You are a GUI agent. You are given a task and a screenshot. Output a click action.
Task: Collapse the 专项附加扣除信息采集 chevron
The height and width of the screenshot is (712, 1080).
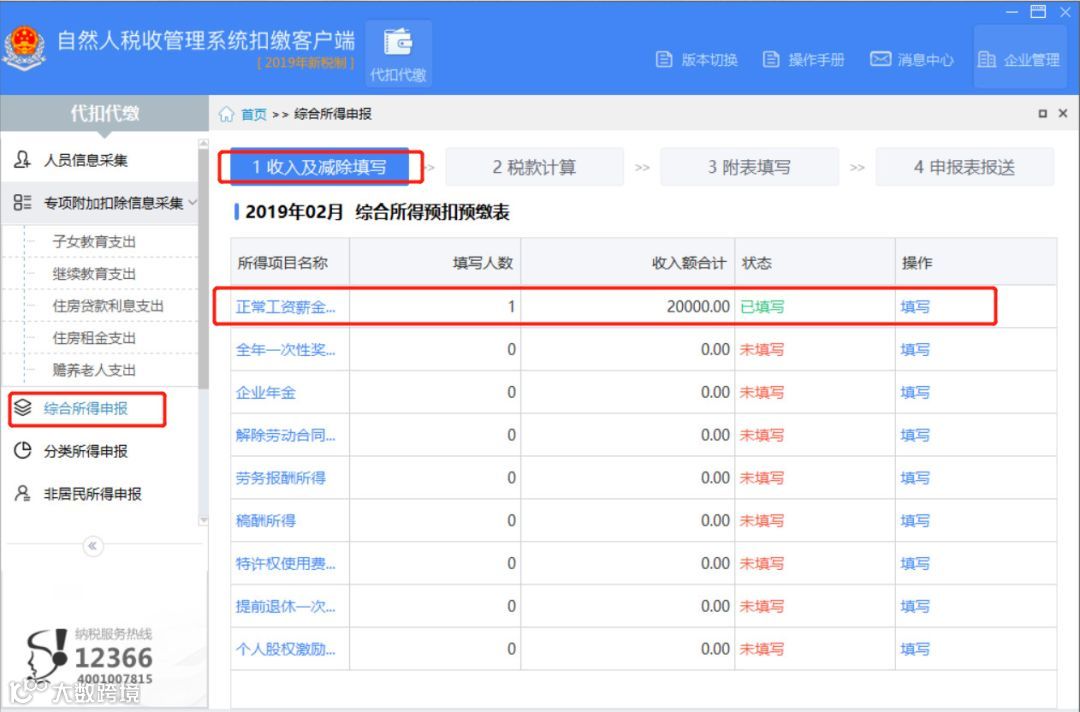click(192, 202)
